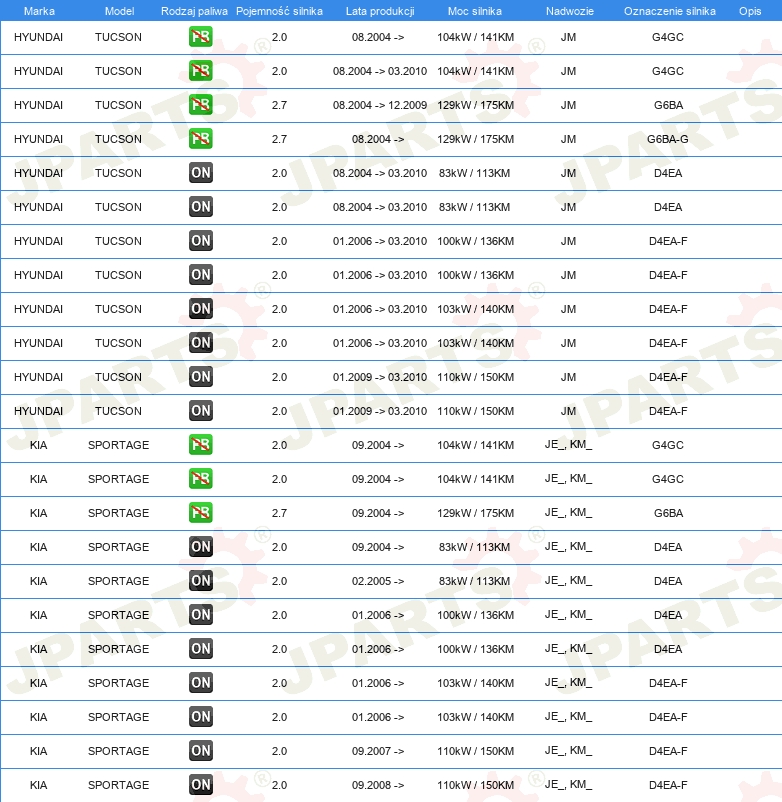Select engine code G6BA-G cell
This screenshot has width=782, height=802.
pos(667,139)
